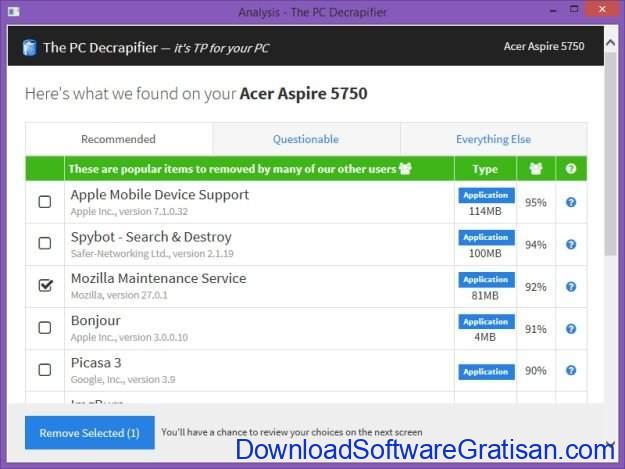Click Application badge for Mozilla Maintenance Service
Screen dimensions: 625x469
point(486,280)
